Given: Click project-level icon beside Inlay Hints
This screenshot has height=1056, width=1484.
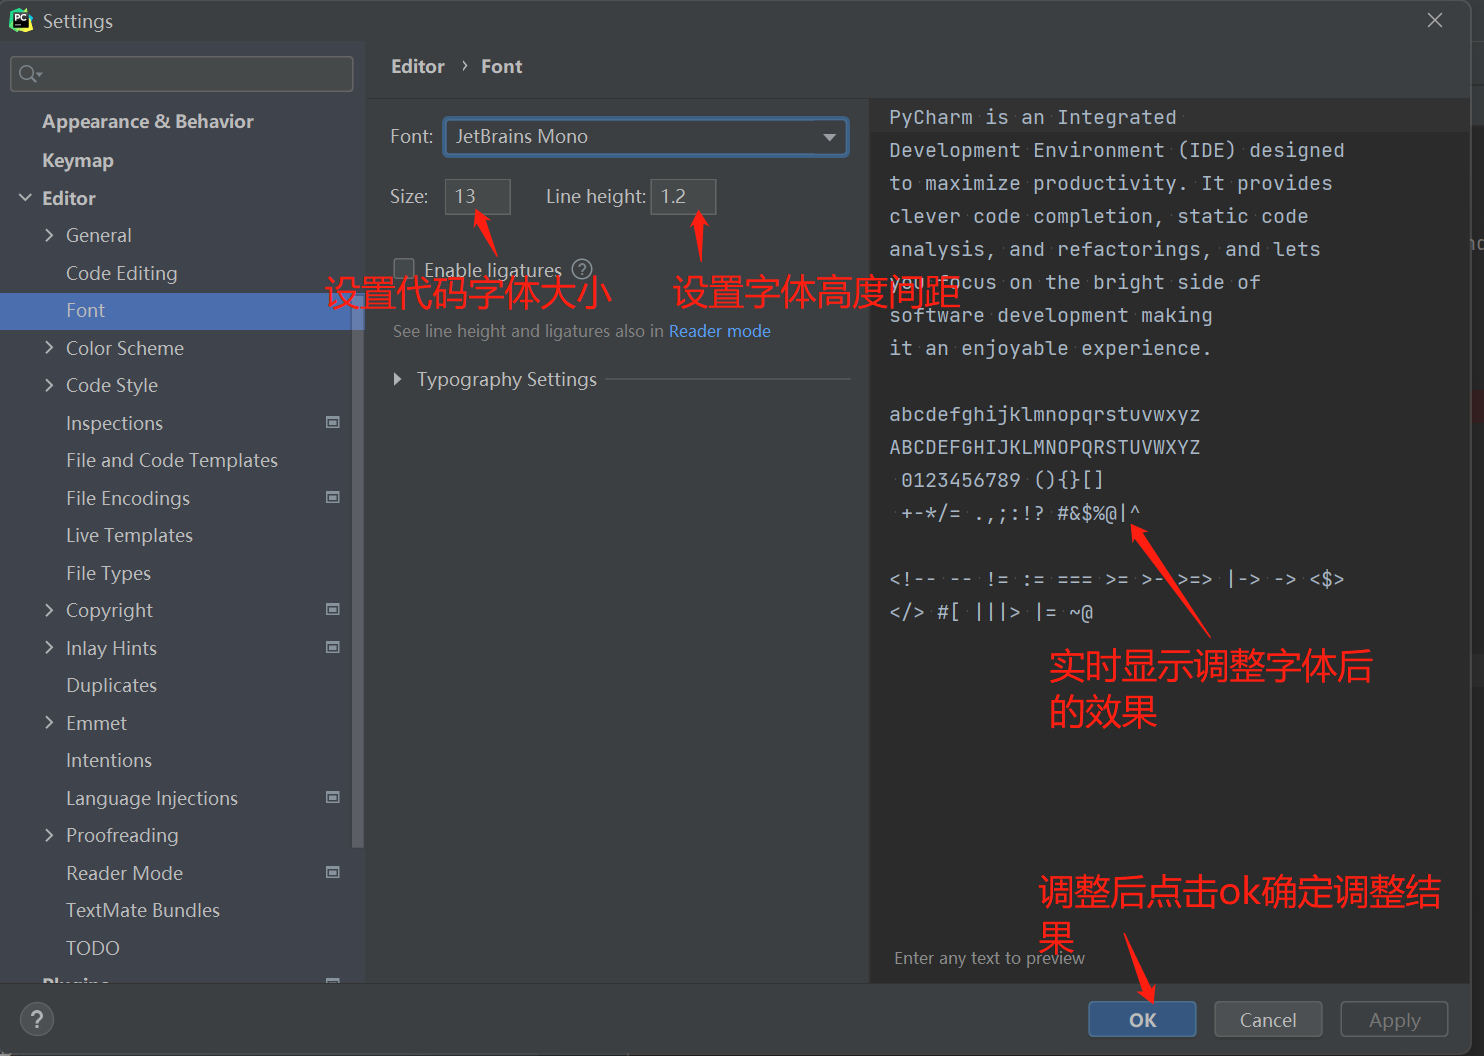Looking at the screenshot, I should click(x=333, y=647).
